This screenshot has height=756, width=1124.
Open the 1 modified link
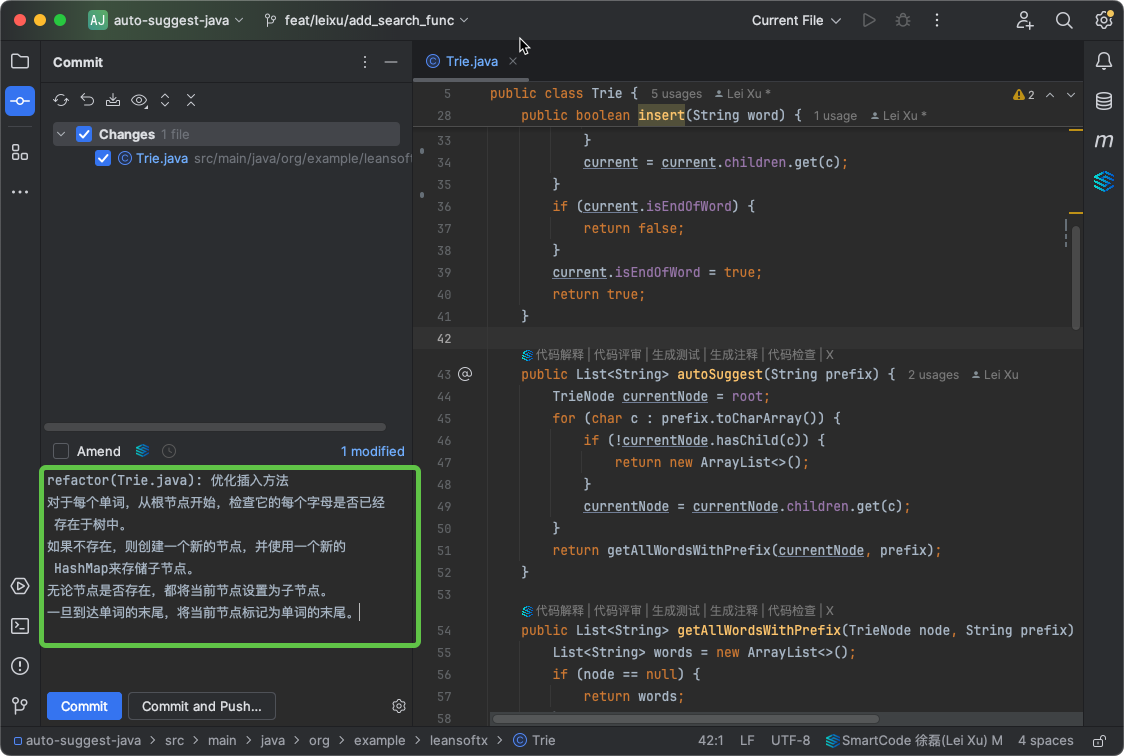pos(372,451)
